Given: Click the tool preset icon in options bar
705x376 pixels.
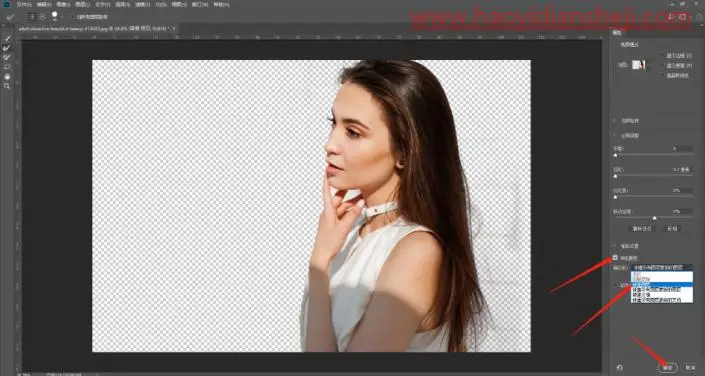Looking at the screenshot, I should point(11,17).
